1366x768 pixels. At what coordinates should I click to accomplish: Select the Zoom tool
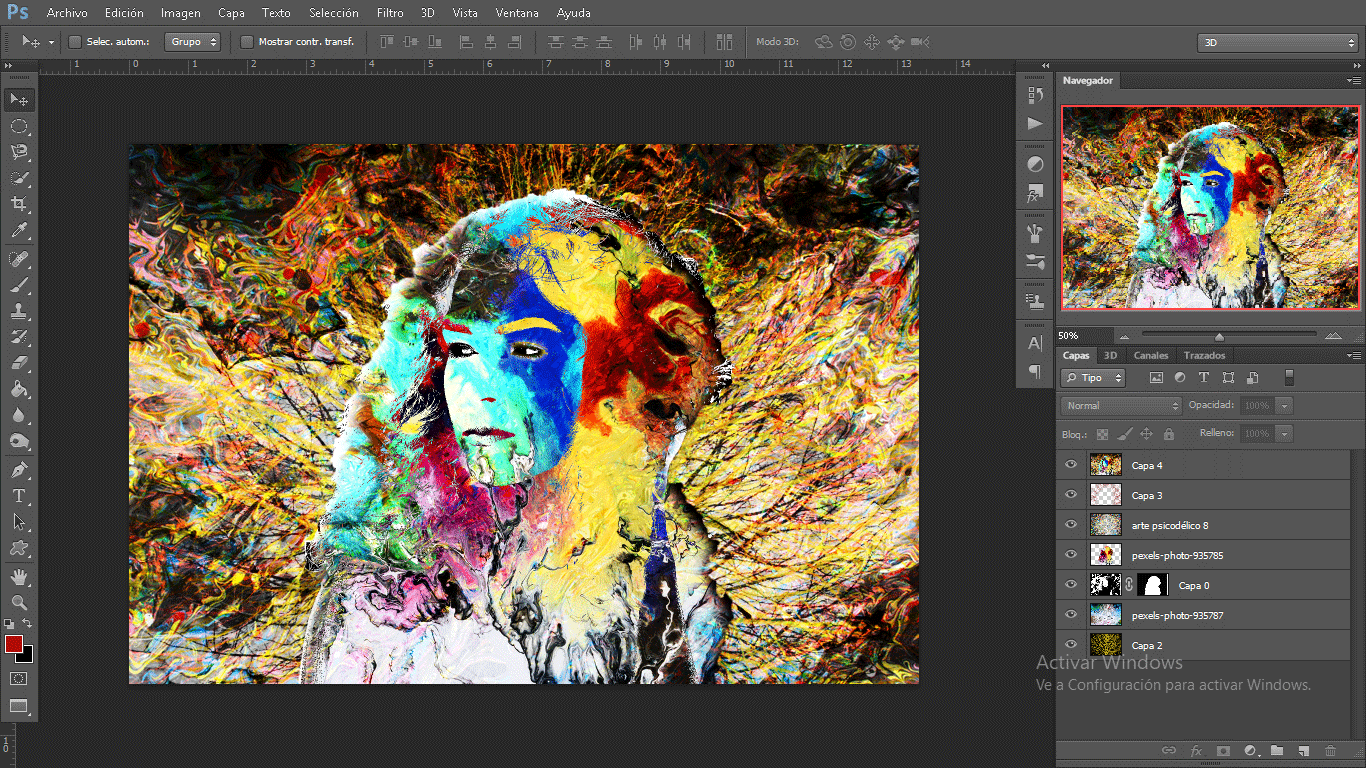tap(19, 602)
